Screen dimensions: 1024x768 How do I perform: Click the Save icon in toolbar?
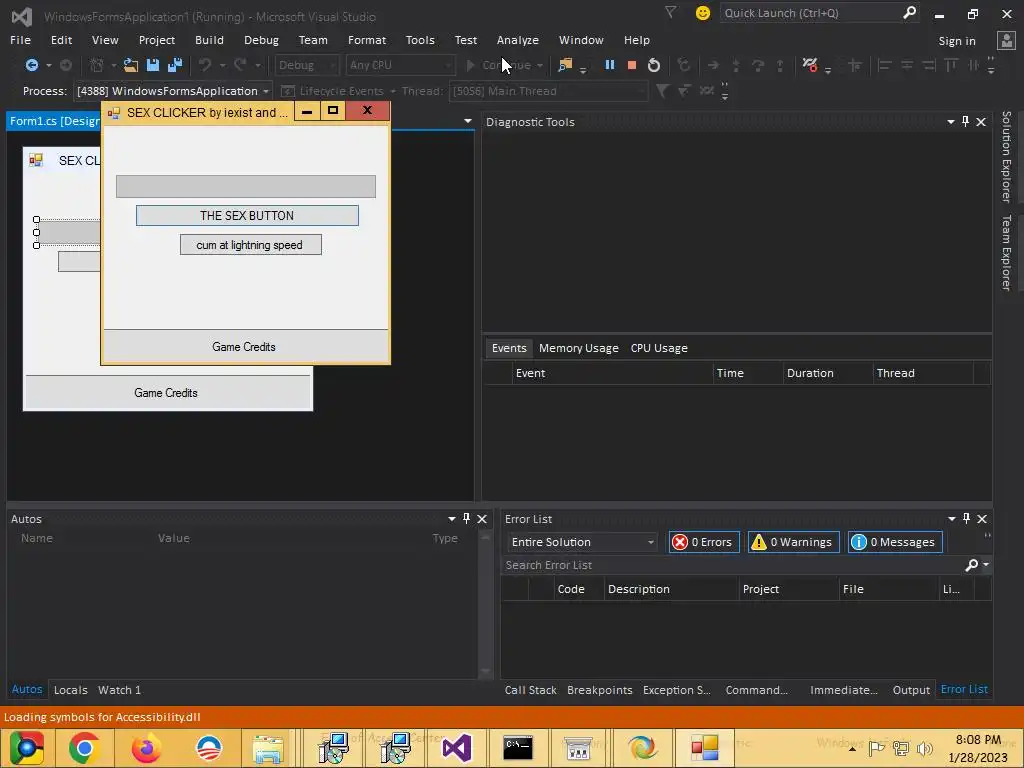click(153, 65)
